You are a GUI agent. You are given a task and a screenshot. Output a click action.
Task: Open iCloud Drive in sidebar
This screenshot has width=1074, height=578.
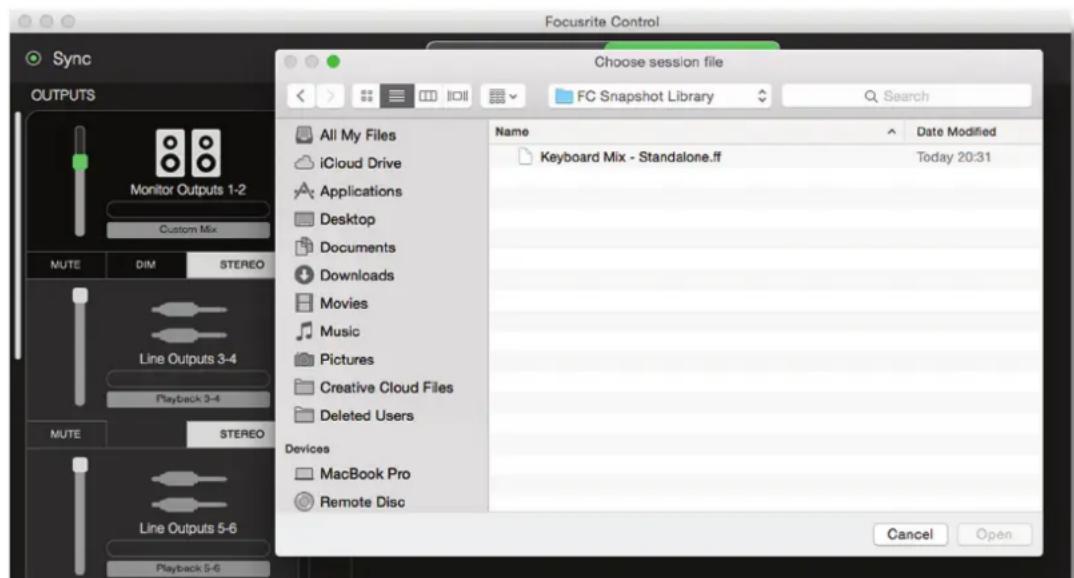click(x=348, y=163)
